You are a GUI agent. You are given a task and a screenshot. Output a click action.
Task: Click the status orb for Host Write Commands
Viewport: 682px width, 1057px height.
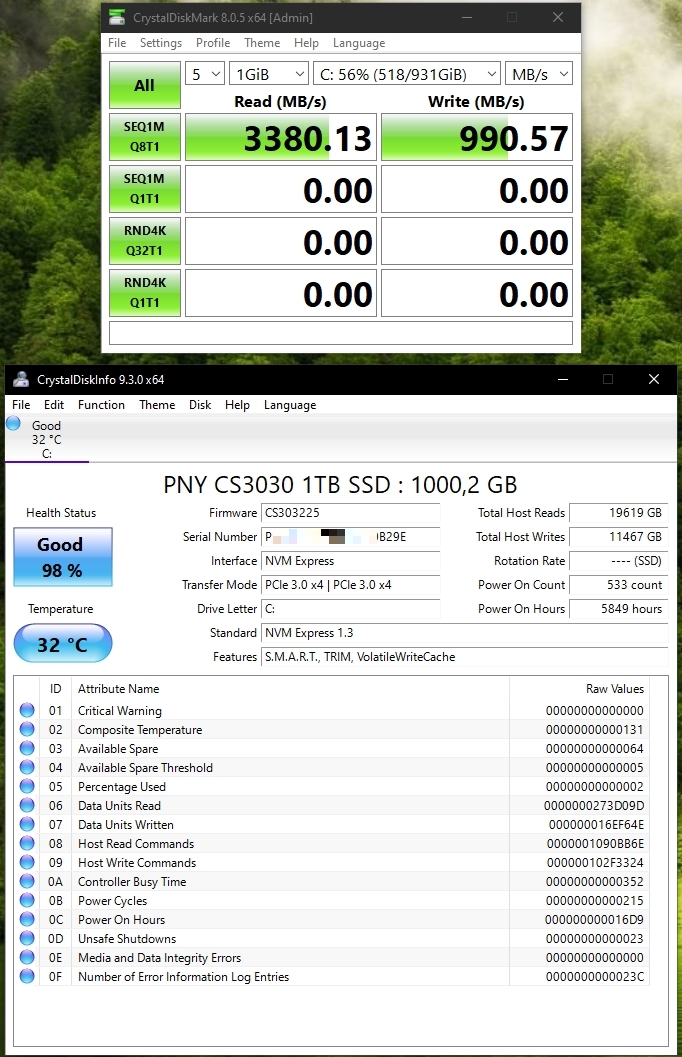click(27, 862)
